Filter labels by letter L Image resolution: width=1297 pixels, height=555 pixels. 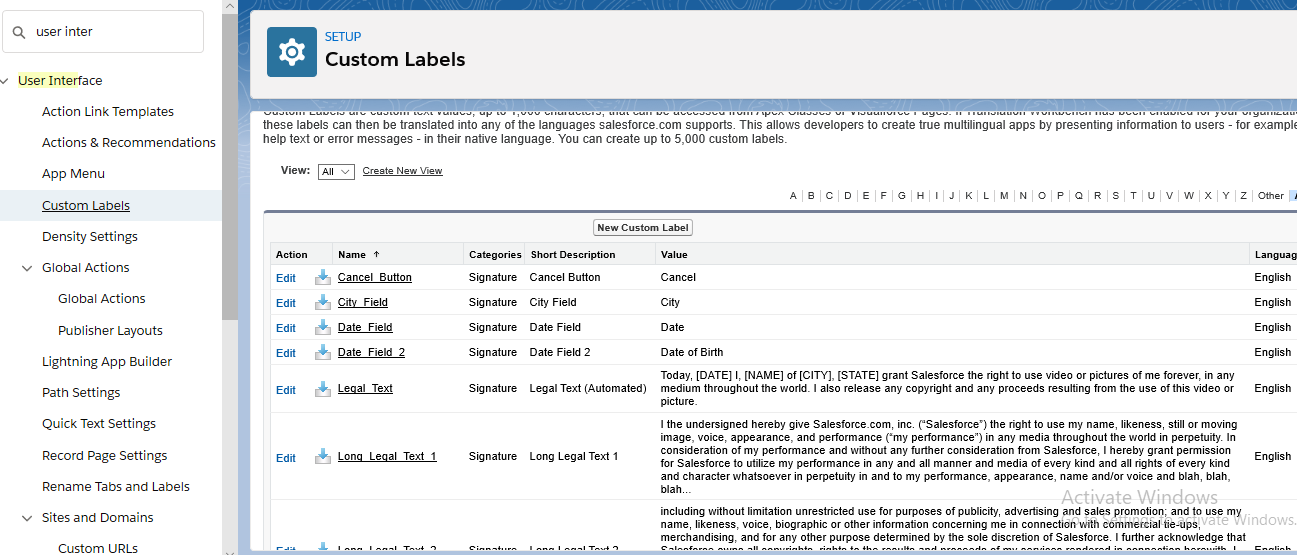[986, 196]
